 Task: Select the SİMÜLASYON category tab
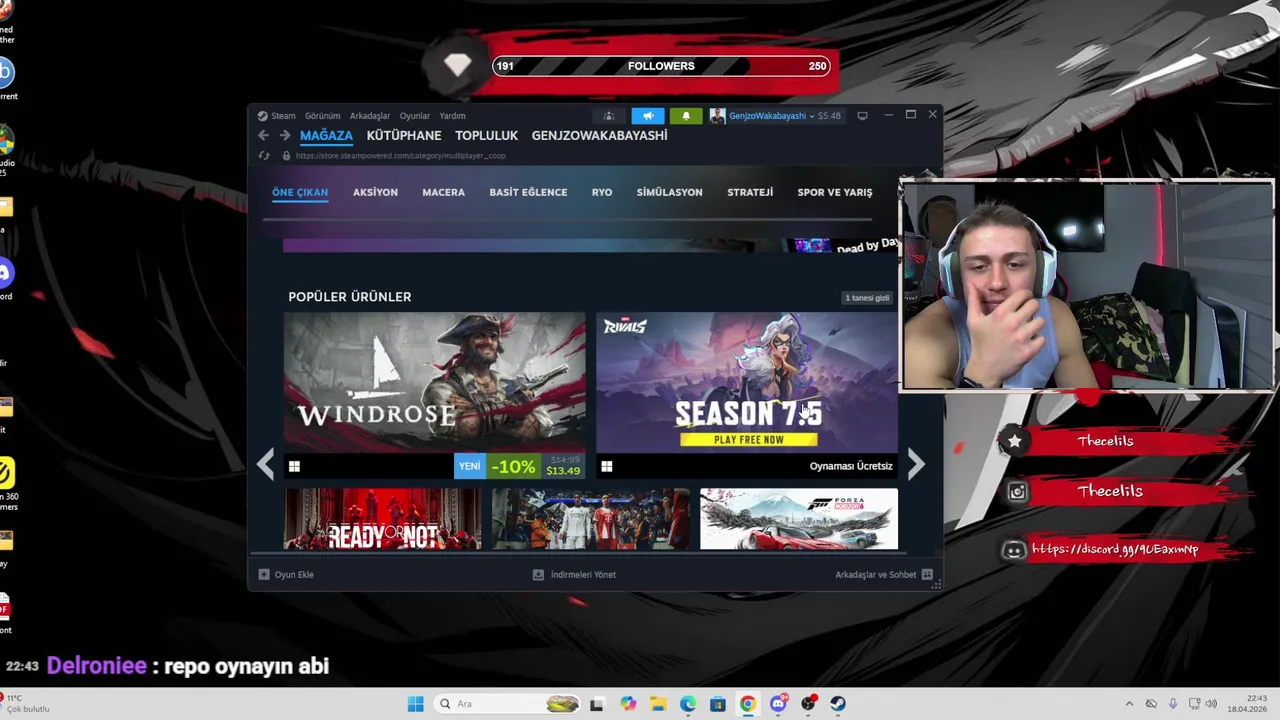[x=669, y=192]
